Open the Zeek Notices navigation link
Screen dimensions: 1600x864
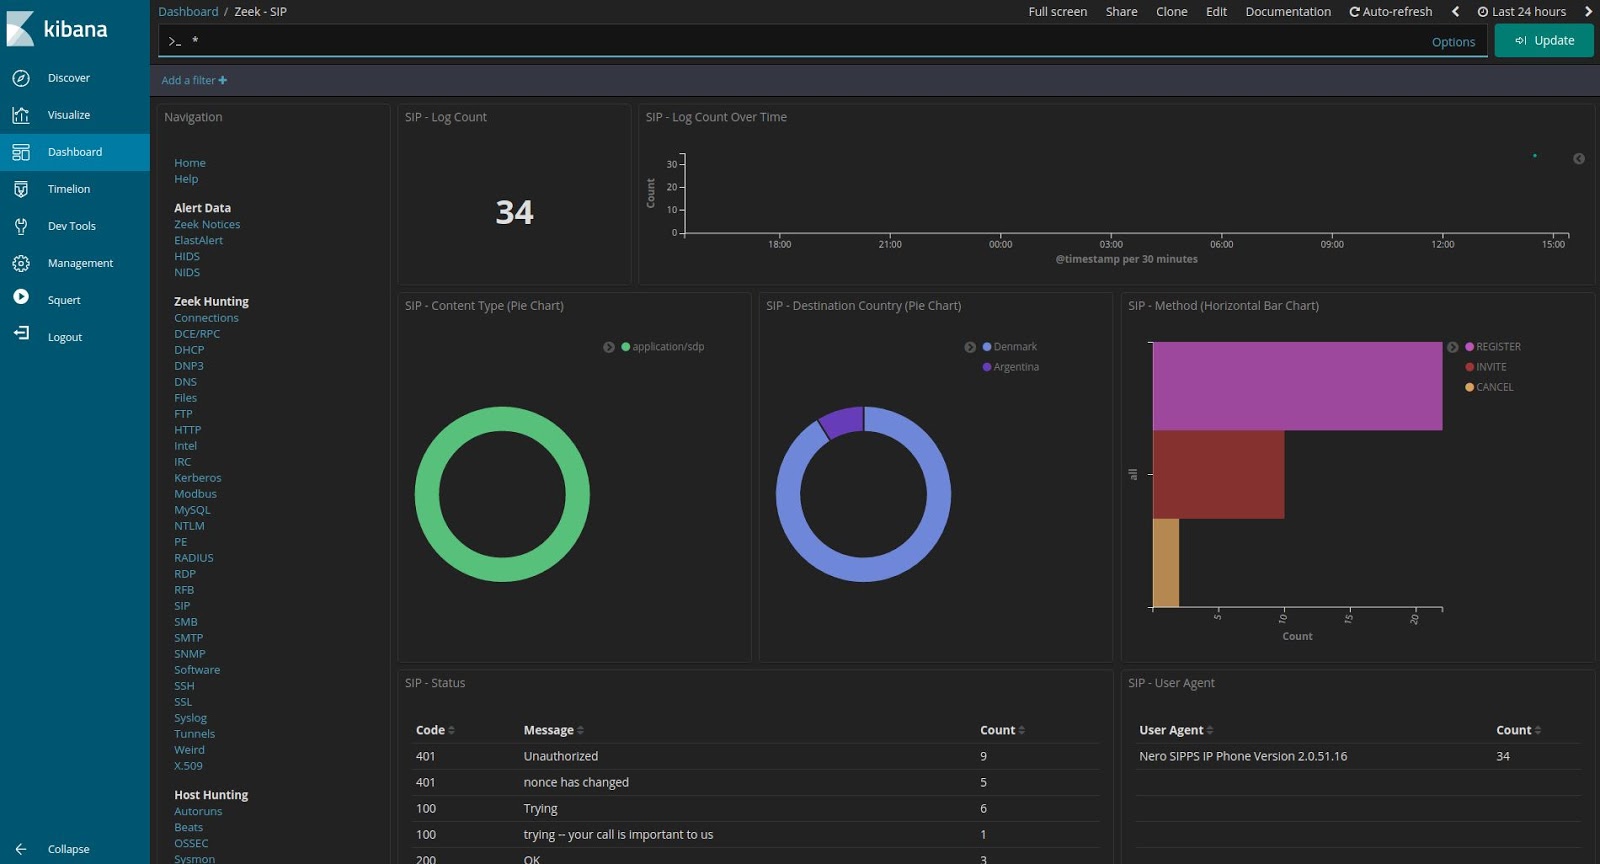coord(207,224)
